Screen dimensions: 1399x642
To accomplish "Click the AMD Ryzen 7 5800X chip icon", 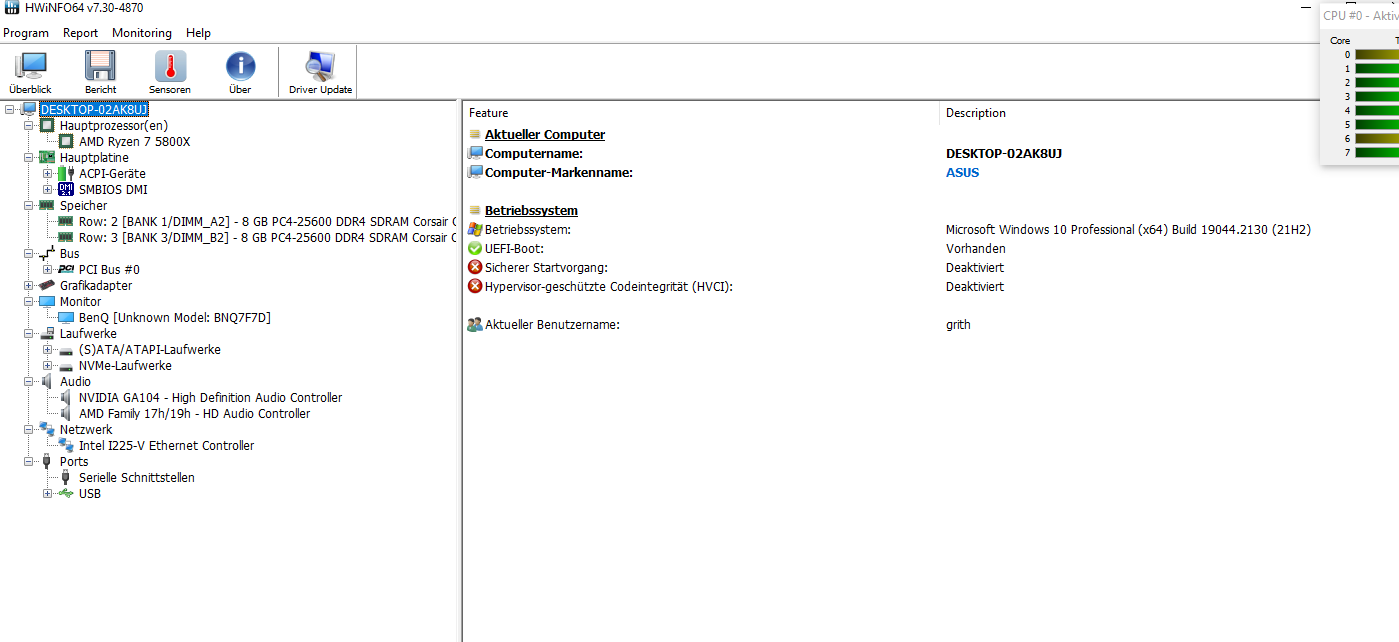I will click(x=66, y=141).
